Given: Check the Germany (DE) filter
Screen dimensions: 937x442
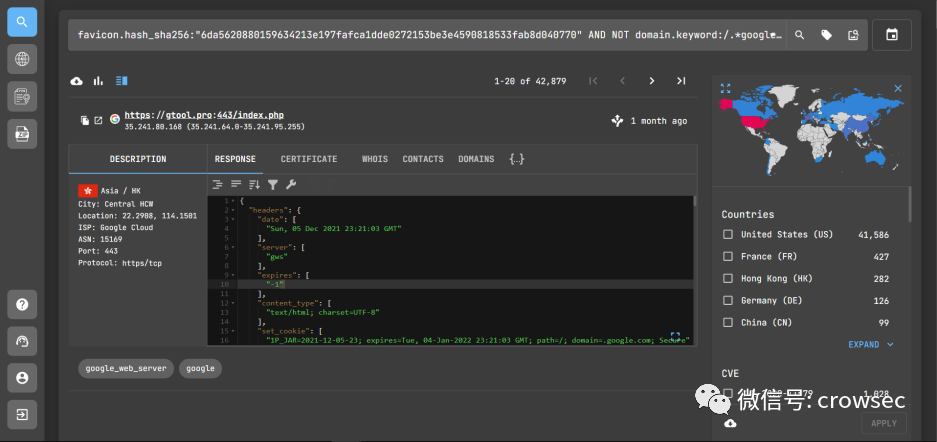Looking at the screenshot, I should point(728,300).
